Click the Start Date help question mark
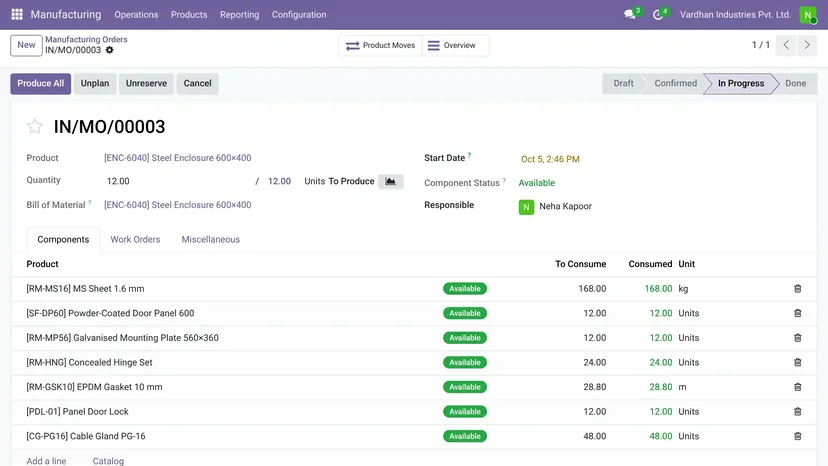 469,155
